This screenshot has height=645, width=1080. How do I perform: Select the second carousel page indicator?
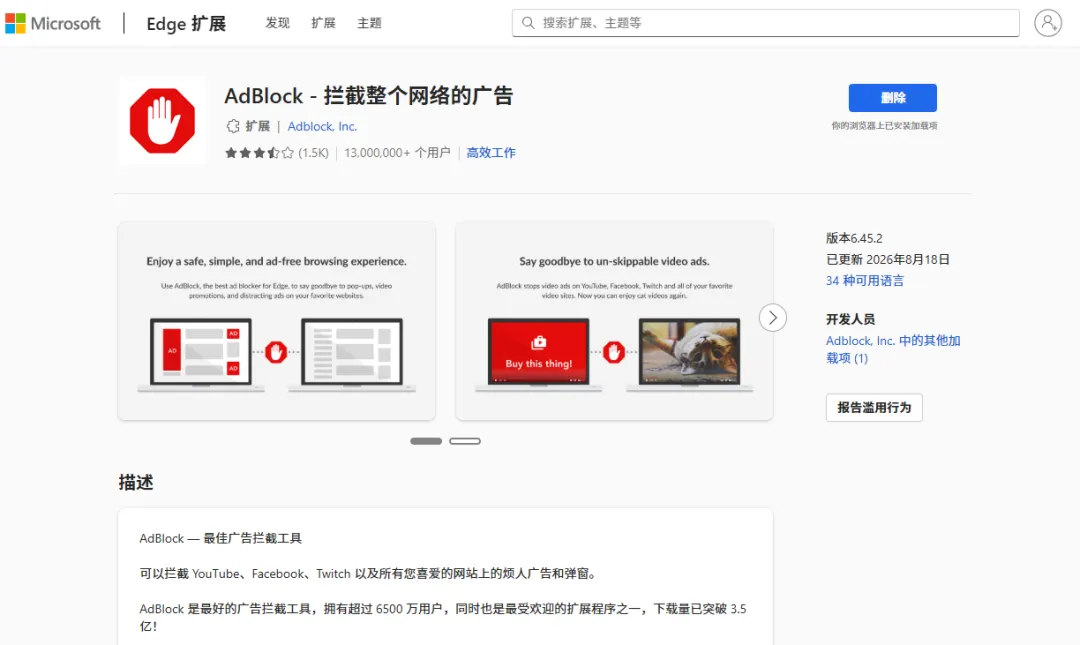point(465,441)
